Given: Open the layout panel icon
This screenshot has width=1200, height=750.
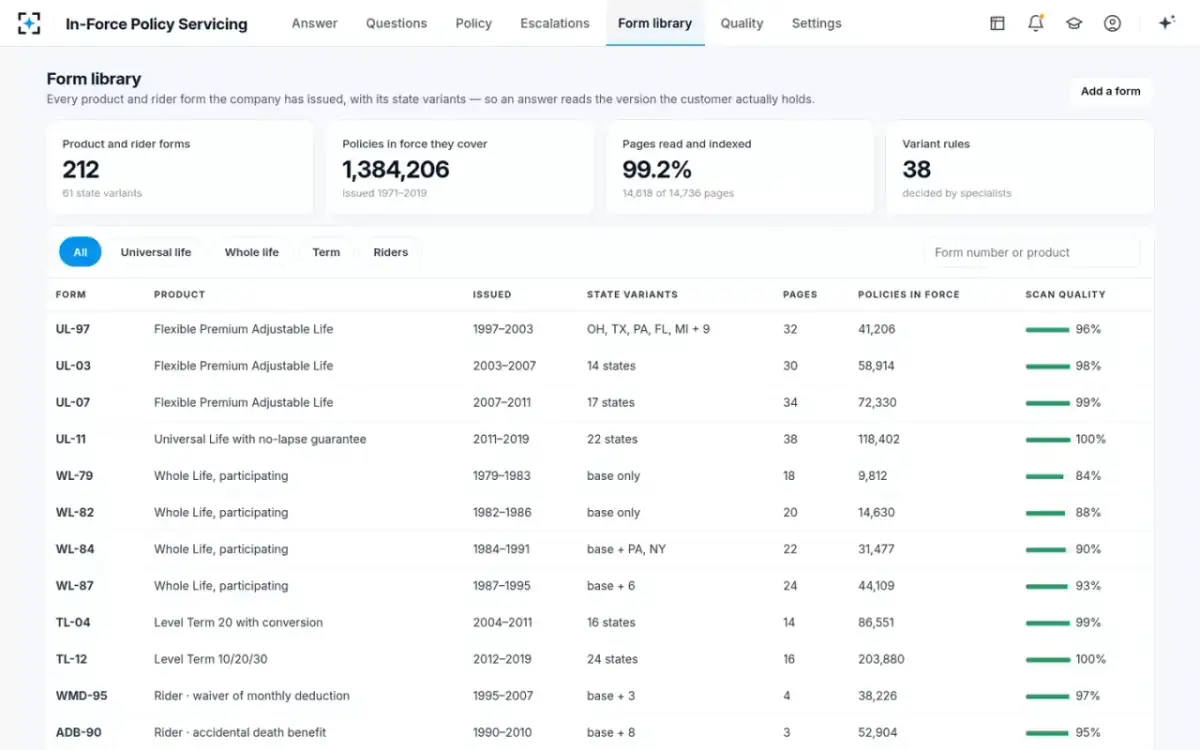Looking at the screenshot, I should point(997,23).
